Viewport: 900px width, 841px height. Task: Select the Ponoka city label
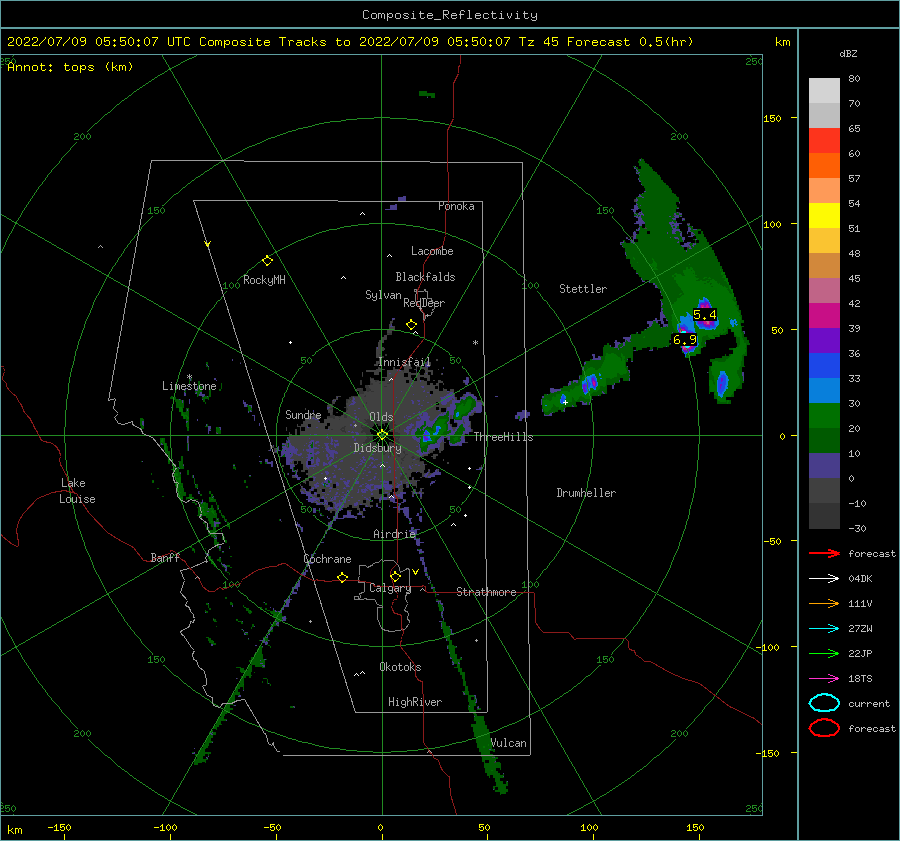tap(456, 206)
